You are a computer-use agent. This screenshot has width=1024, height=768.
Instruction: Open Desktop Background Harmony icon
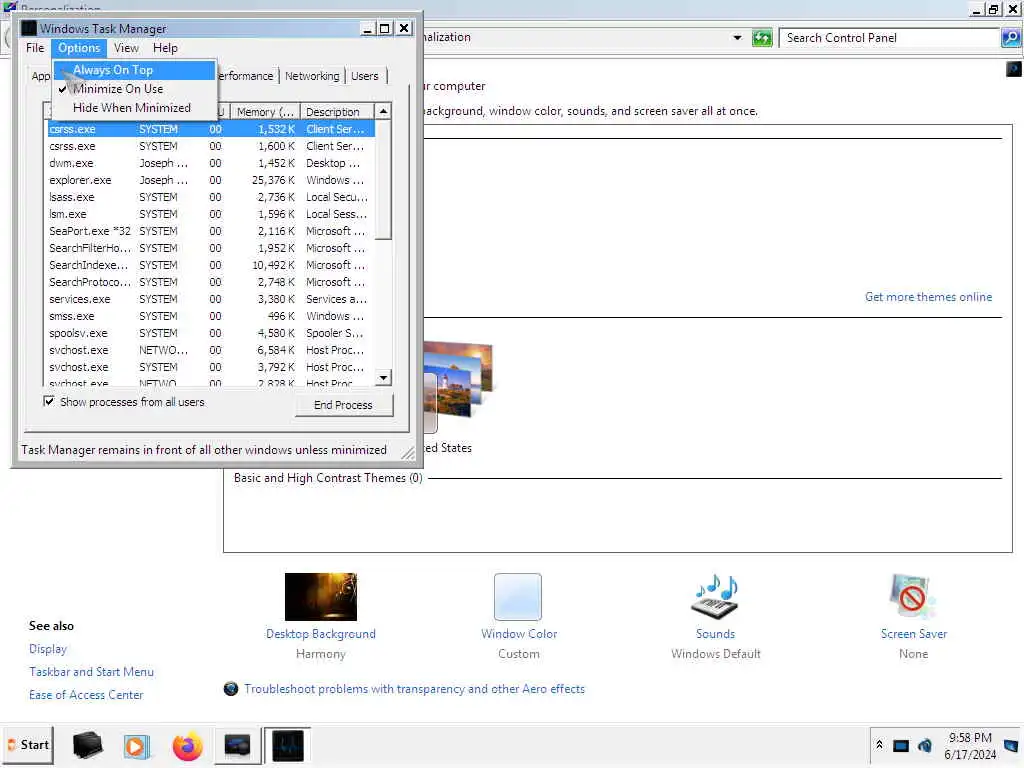click(321, 597)
